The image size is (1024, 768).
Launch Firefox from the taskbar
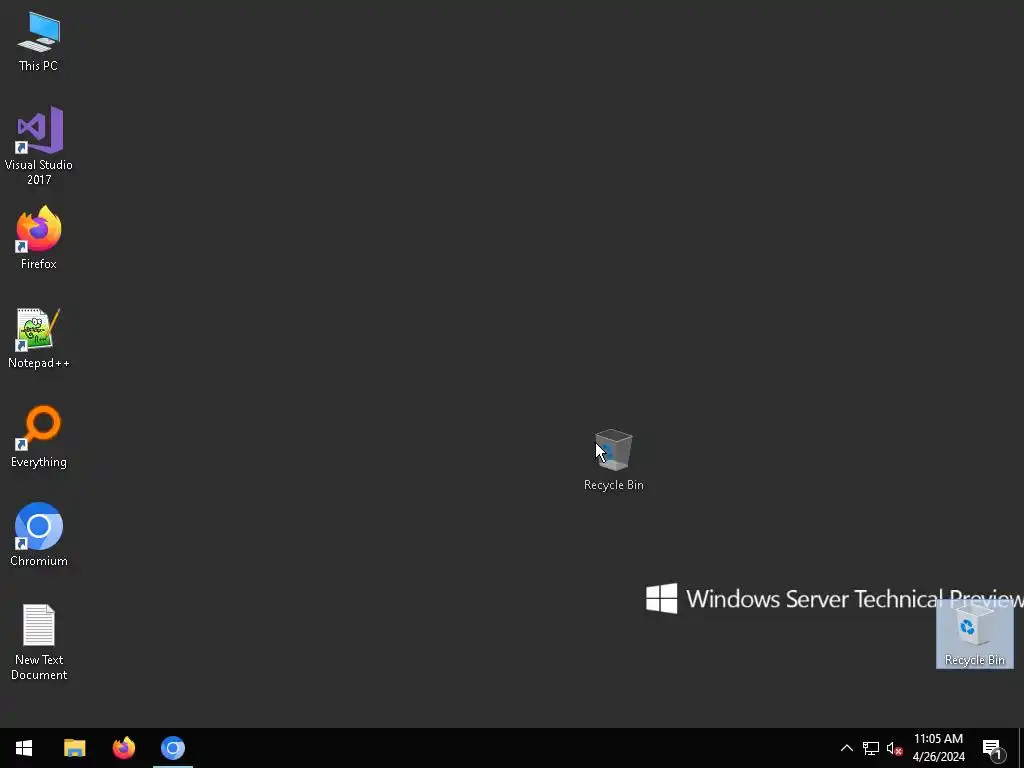coord(123,748)
